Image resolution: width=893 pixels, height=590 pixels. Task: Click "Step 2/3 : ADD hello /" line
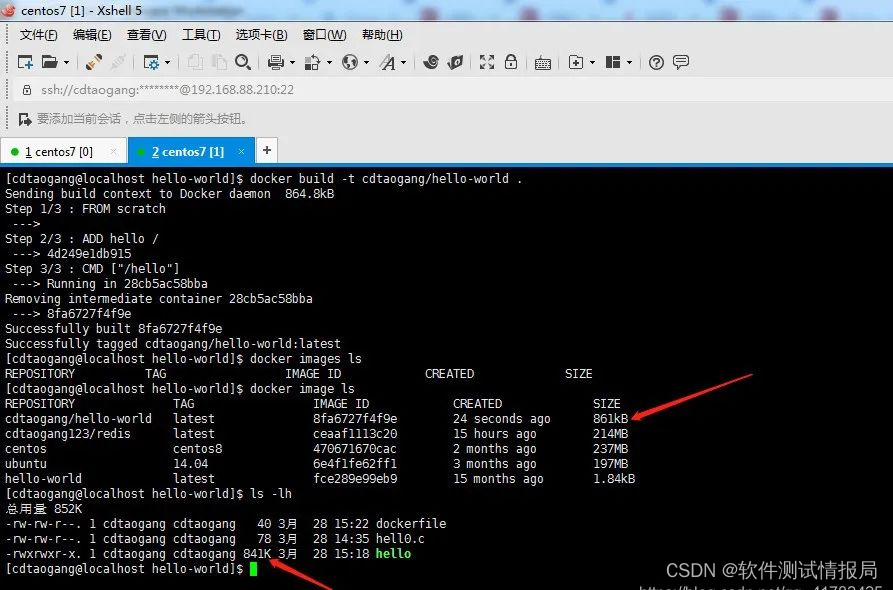coord(81,239)
